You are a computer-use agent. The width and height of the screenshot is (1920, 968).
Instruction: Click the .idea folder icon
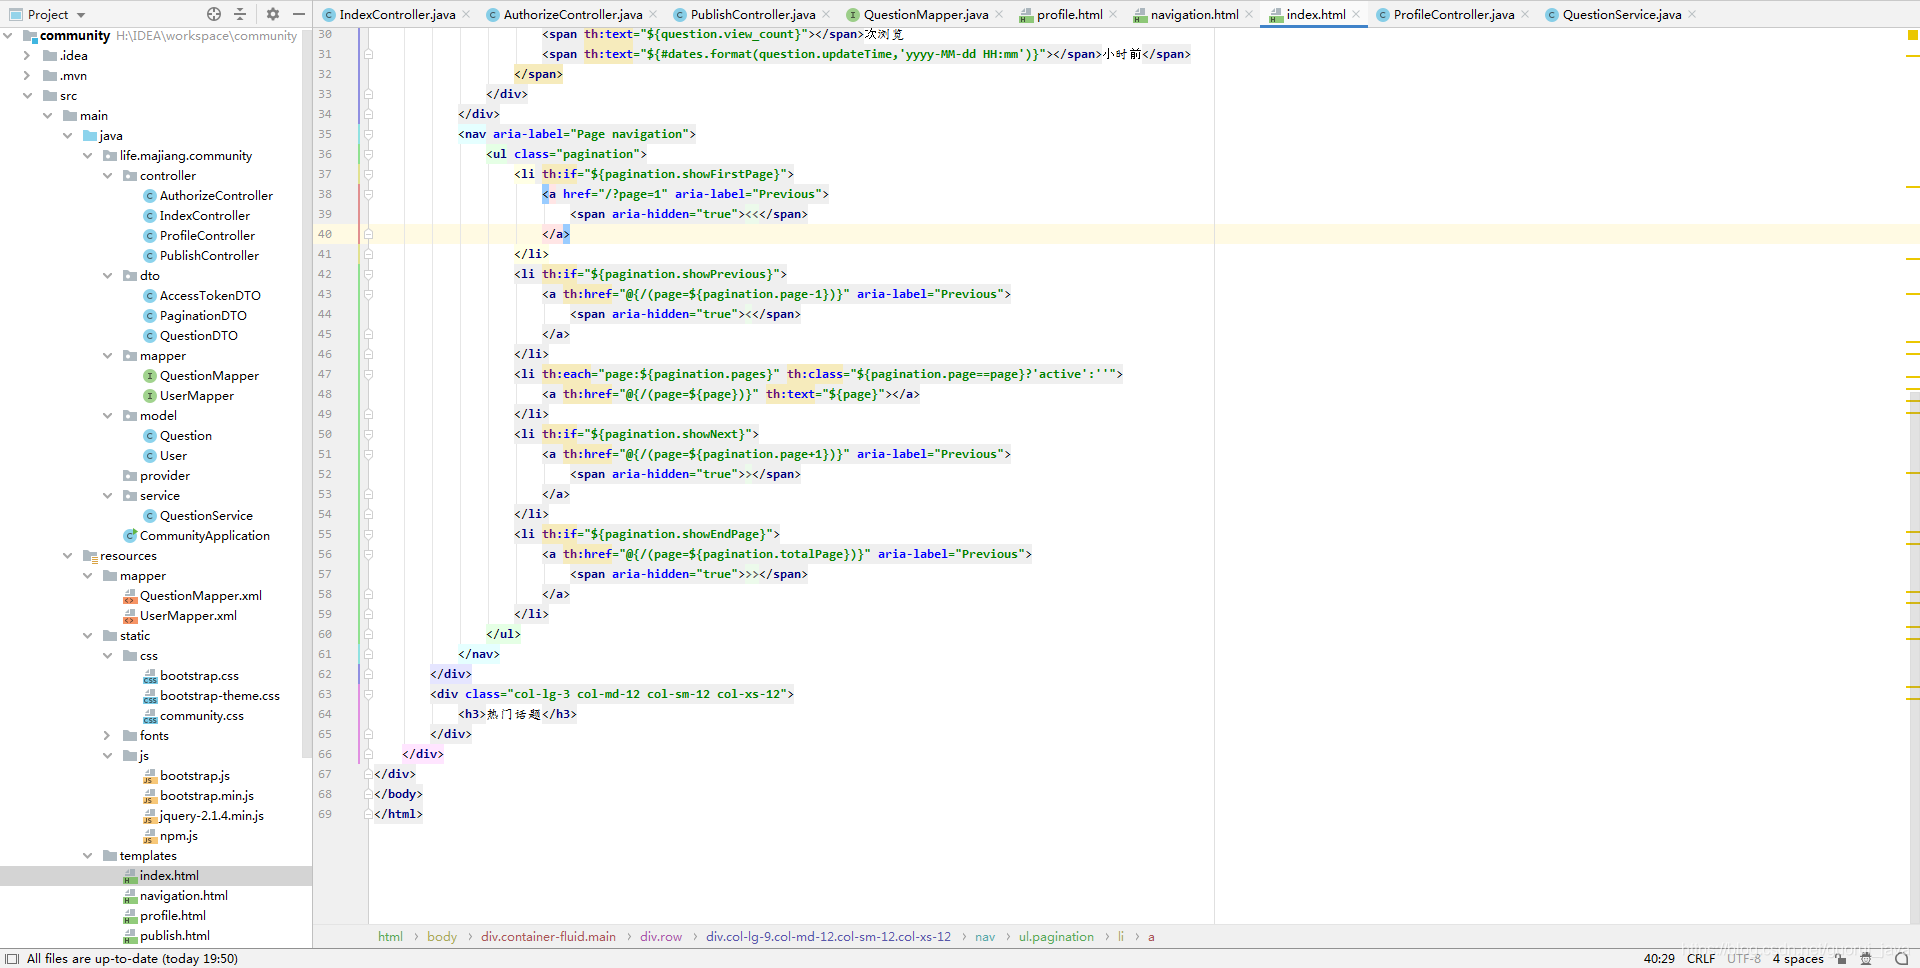click(x=50, y=56)
